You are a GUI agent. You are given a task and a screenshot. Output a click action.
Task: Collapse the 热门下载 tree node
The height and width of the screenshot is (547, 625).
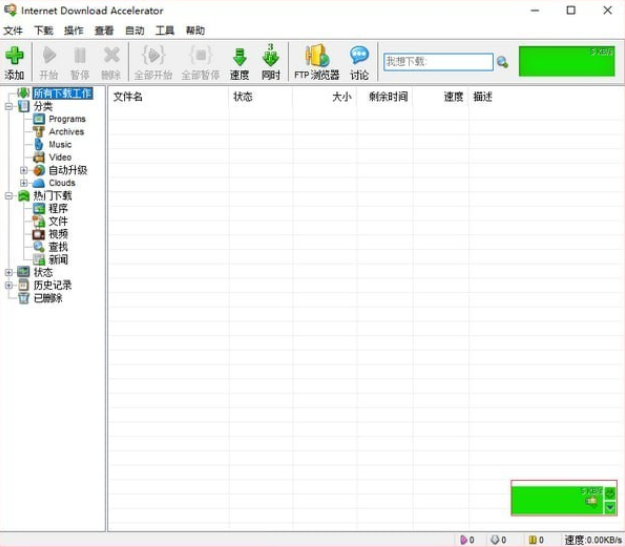click(9, 196)
